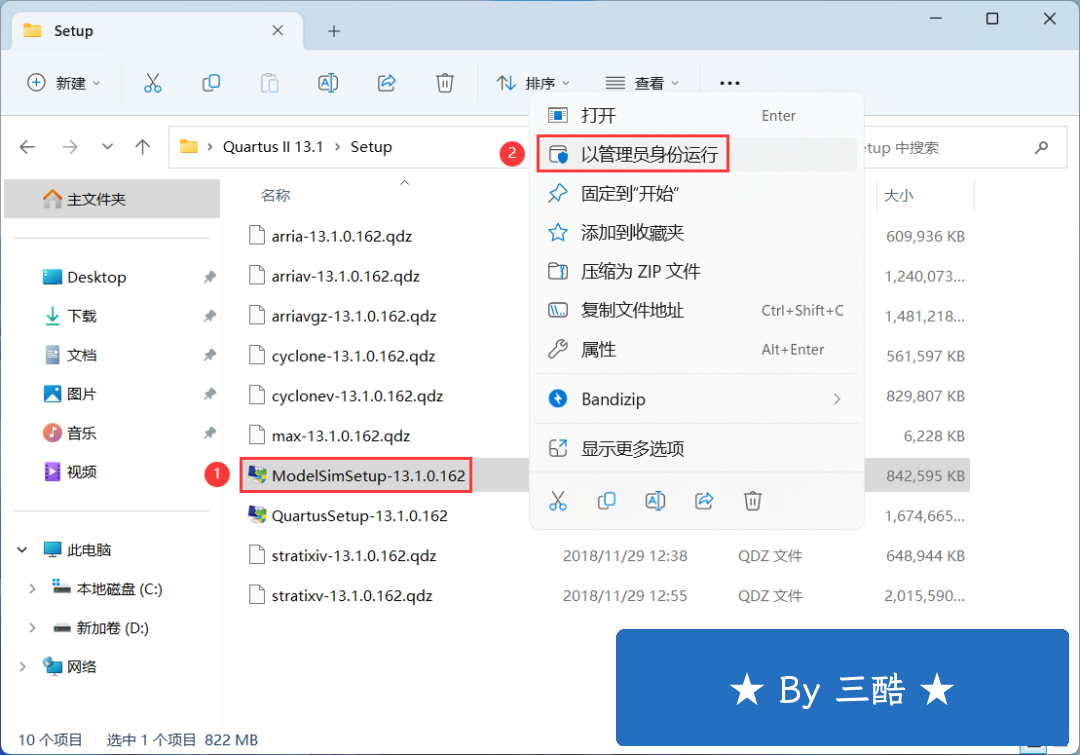This screenshot has width=1080, height=755.
Task: Click the Cut scissors icon in toolbar
Action: (153, 83)
